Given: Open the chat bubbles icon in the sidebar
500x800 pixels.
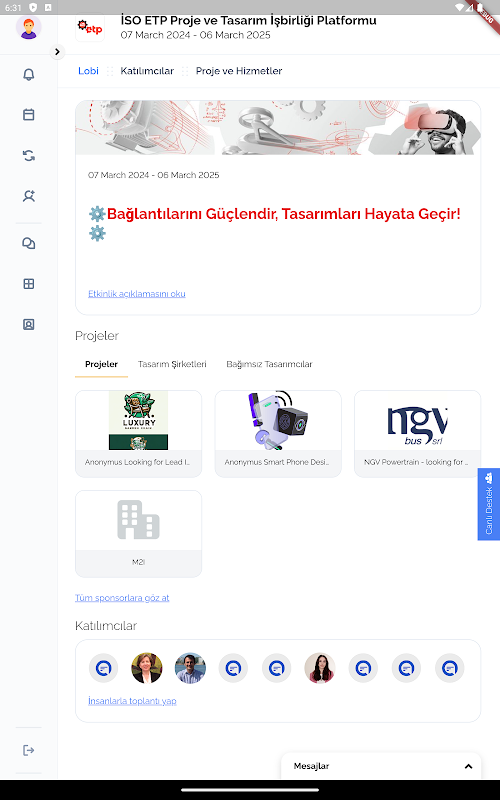Looking at the screenshot, I should [x=29, y=243].
